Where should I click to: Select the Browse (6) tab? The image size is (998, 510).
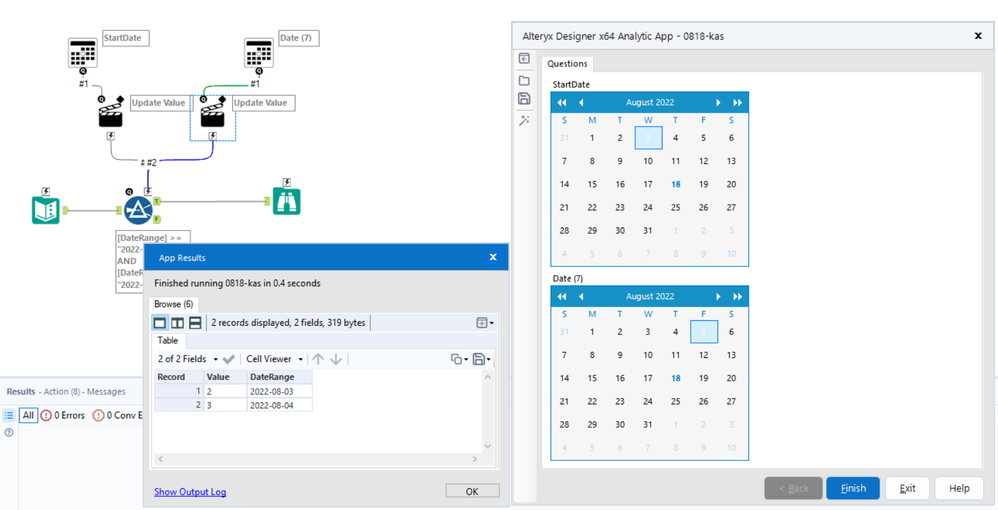click(174, 304)
